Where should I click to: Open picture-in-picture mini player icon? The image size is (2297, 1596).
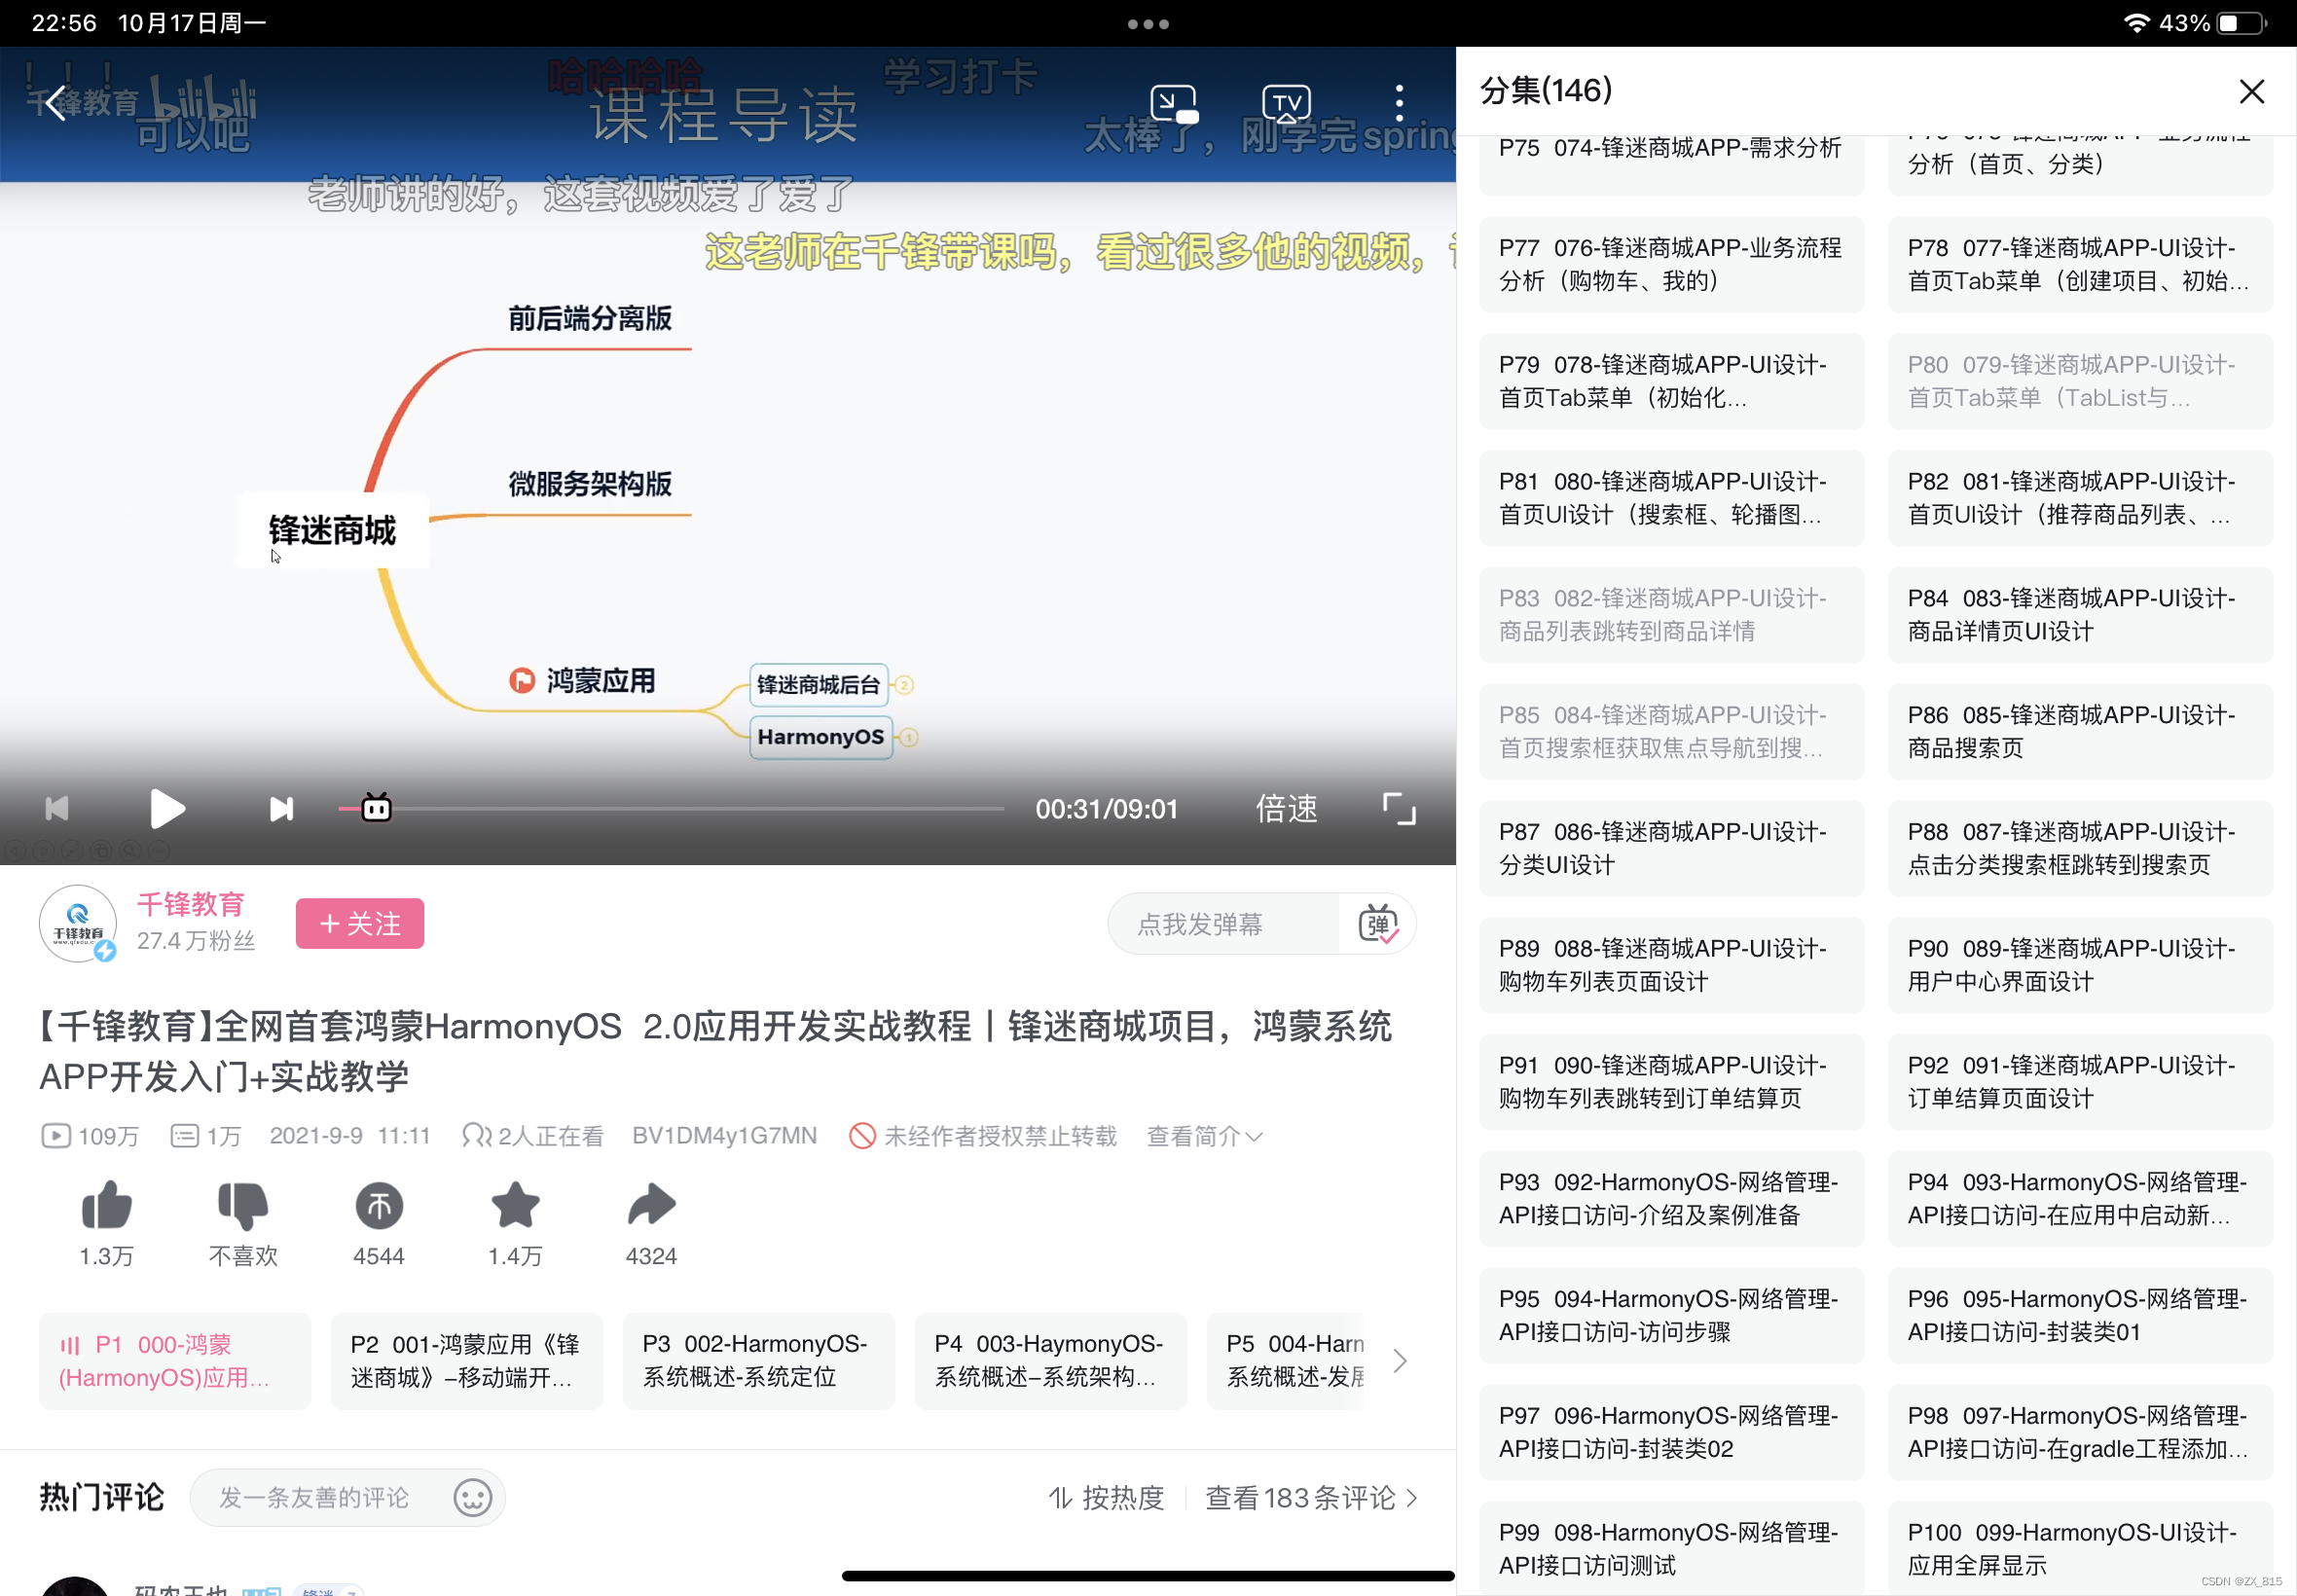[1174, 103]
